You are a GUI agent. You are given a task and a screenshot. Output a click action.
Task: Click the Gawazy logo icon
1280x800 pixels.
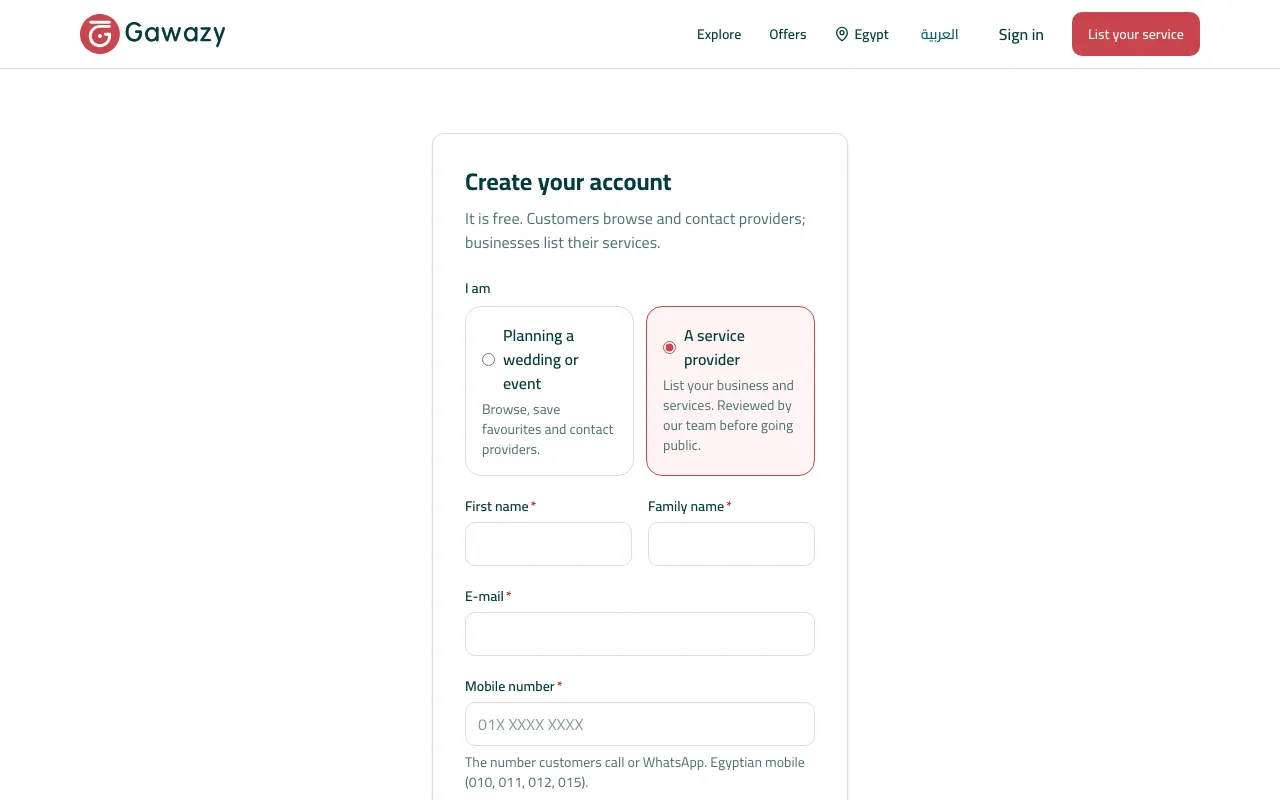coord(100,34)
